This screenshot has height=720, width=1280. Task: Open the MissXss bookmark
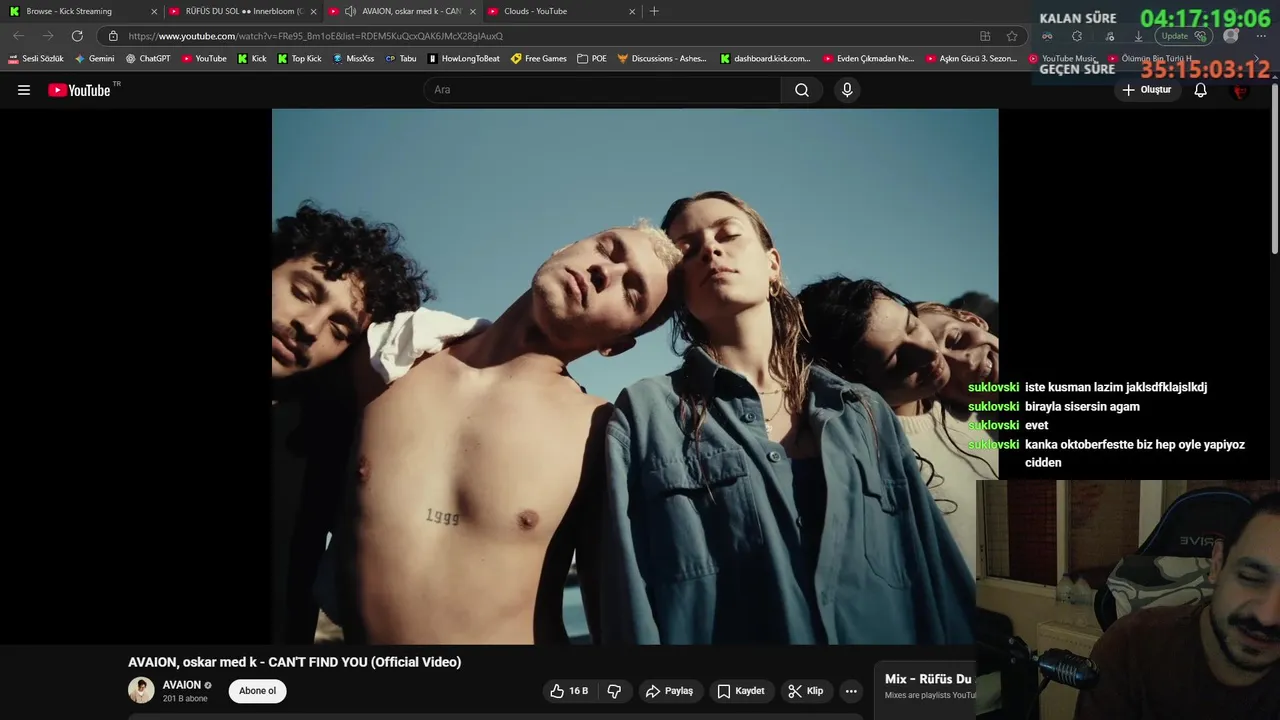353,59
